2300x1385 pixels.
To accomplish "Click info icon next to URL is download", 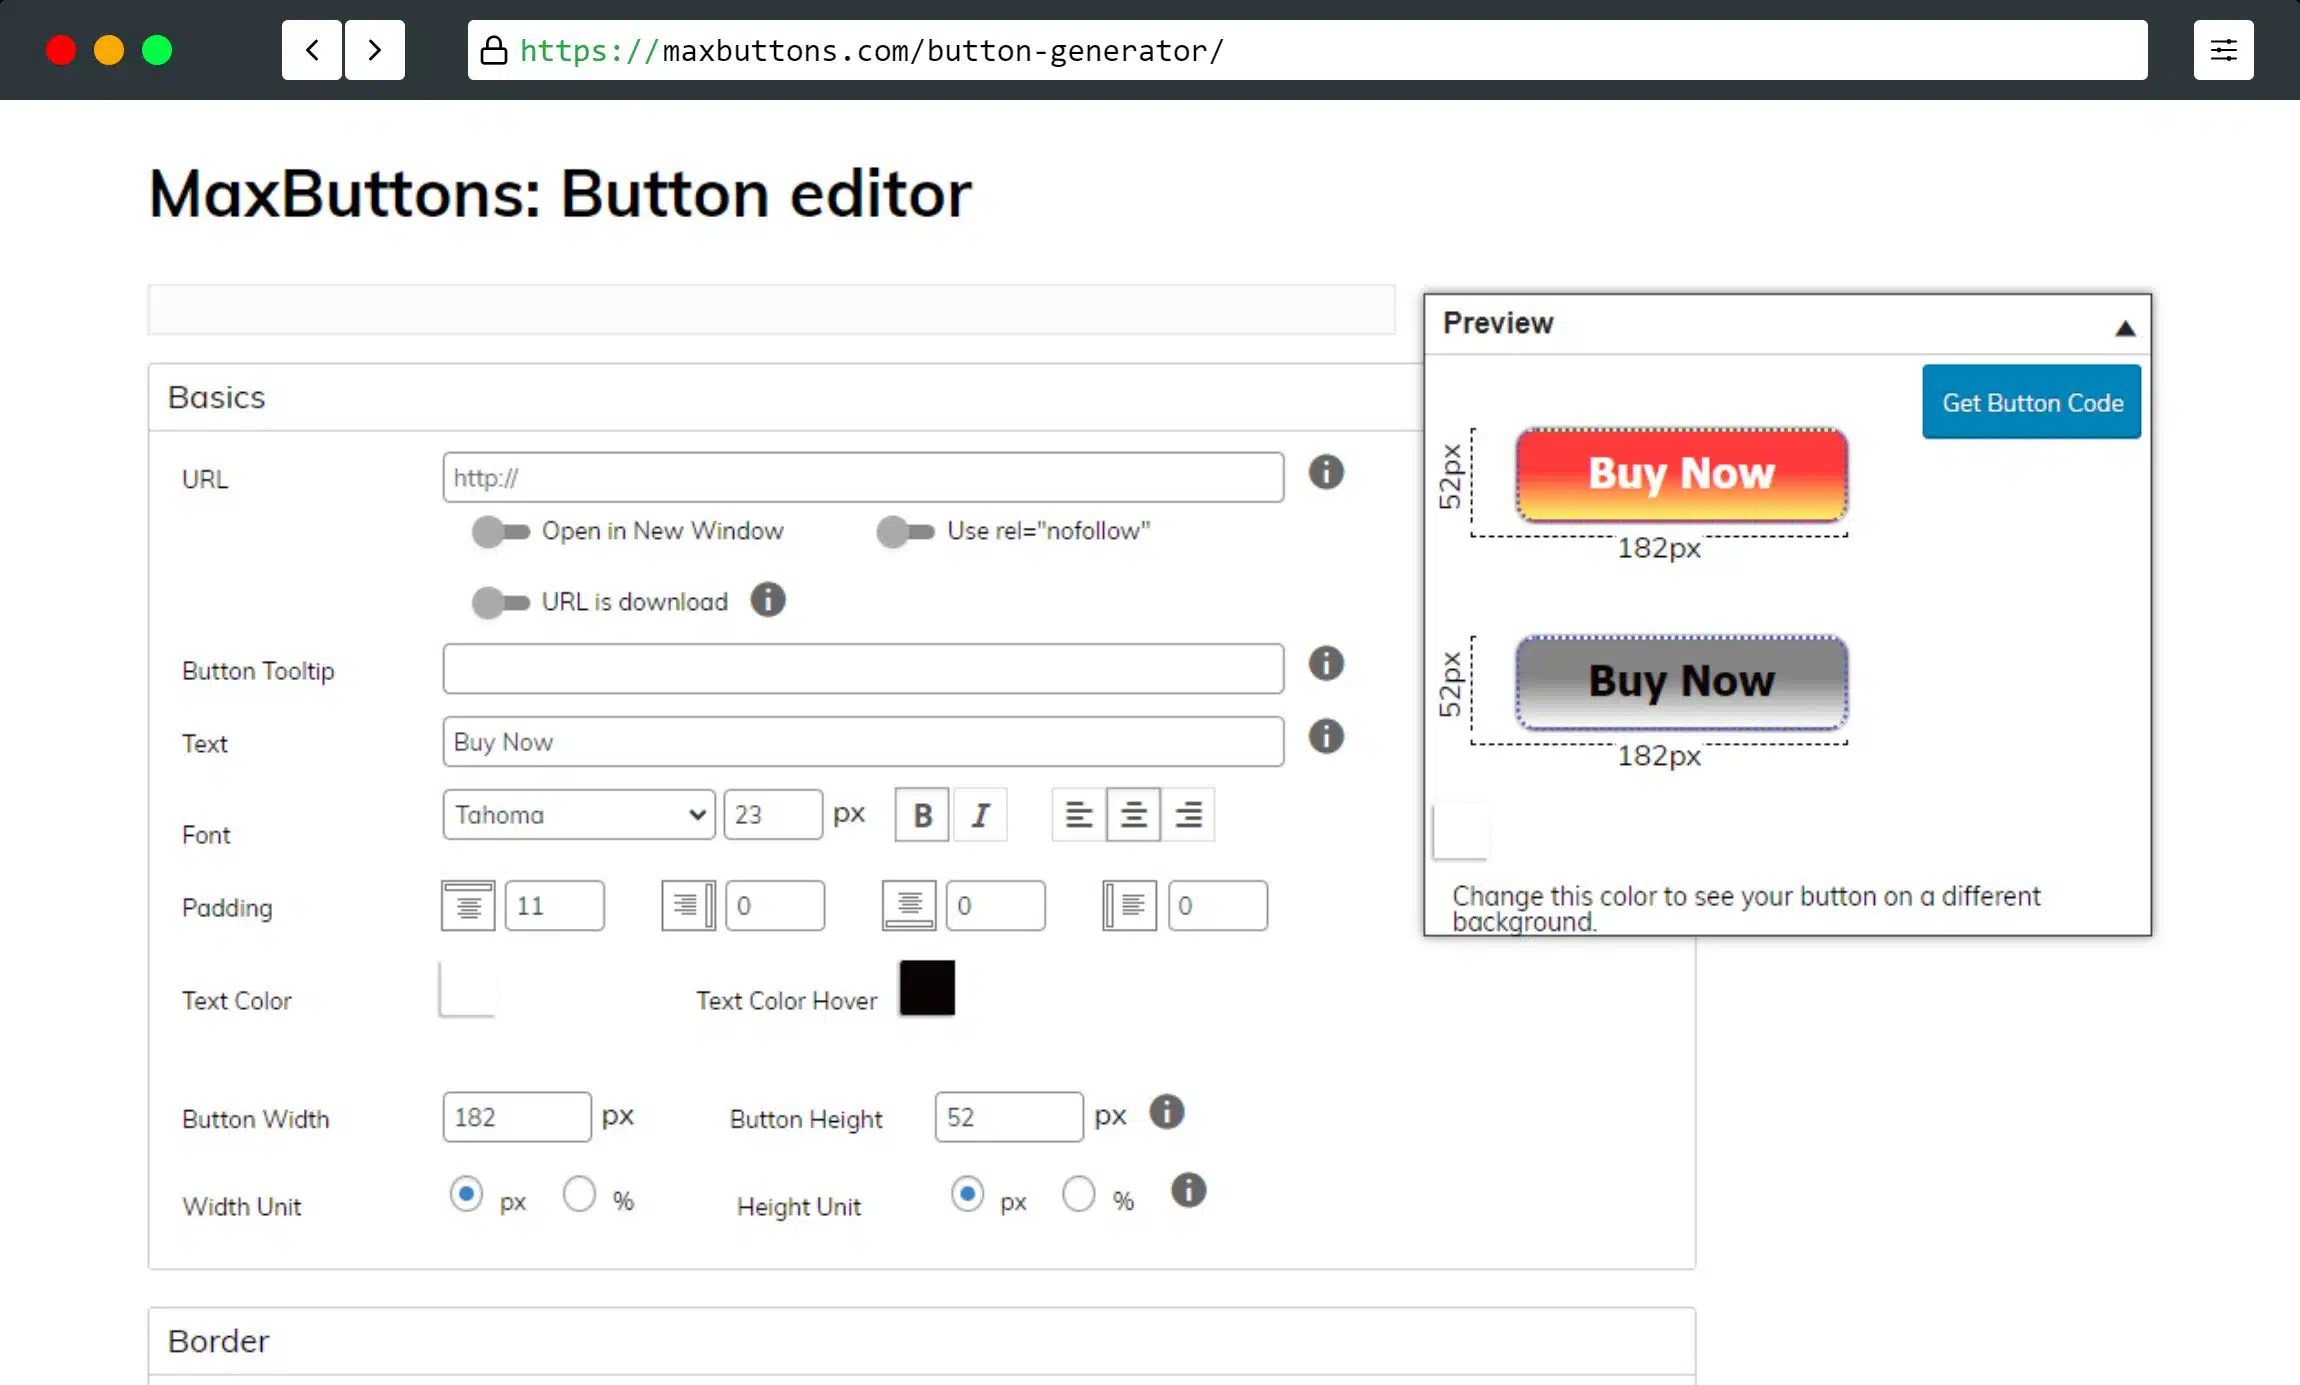I will click(x=767, y=600).
